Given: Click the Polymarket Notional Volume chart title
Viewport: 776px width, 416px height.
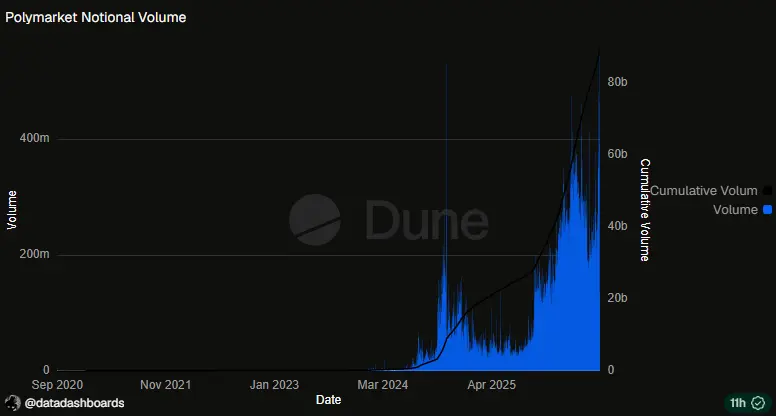Looking at the screenshot, I should 96,17.
